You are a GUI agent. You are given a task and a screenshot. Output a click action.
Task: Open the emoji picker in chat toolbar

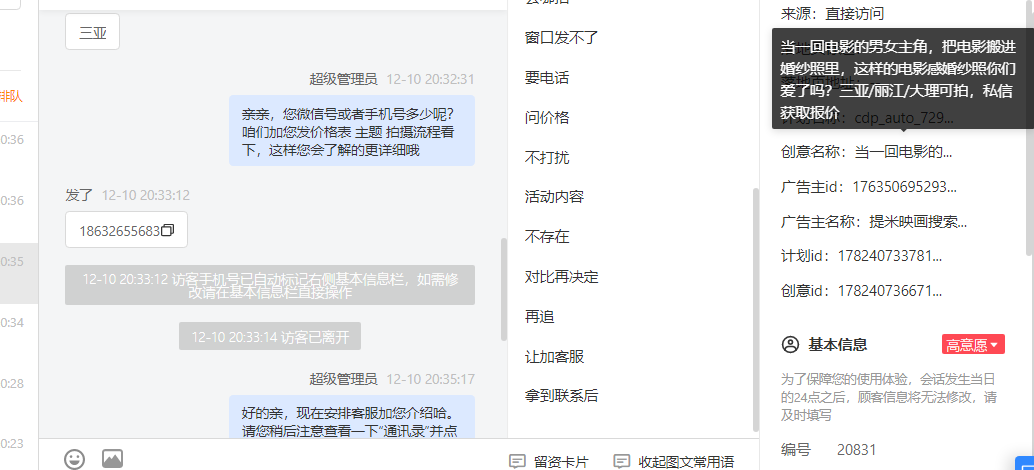75,459
